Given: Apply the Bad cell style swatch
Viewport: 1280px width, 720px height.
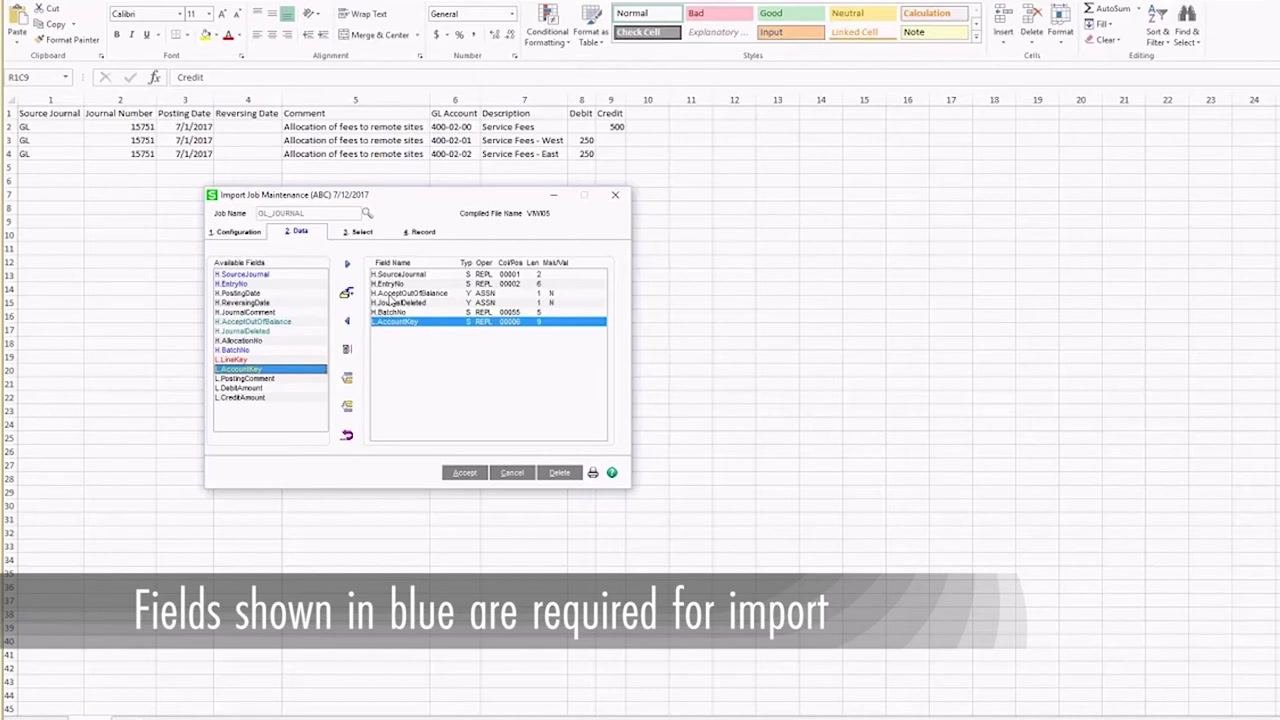Looking at the screenshot, I should [719, 13].
